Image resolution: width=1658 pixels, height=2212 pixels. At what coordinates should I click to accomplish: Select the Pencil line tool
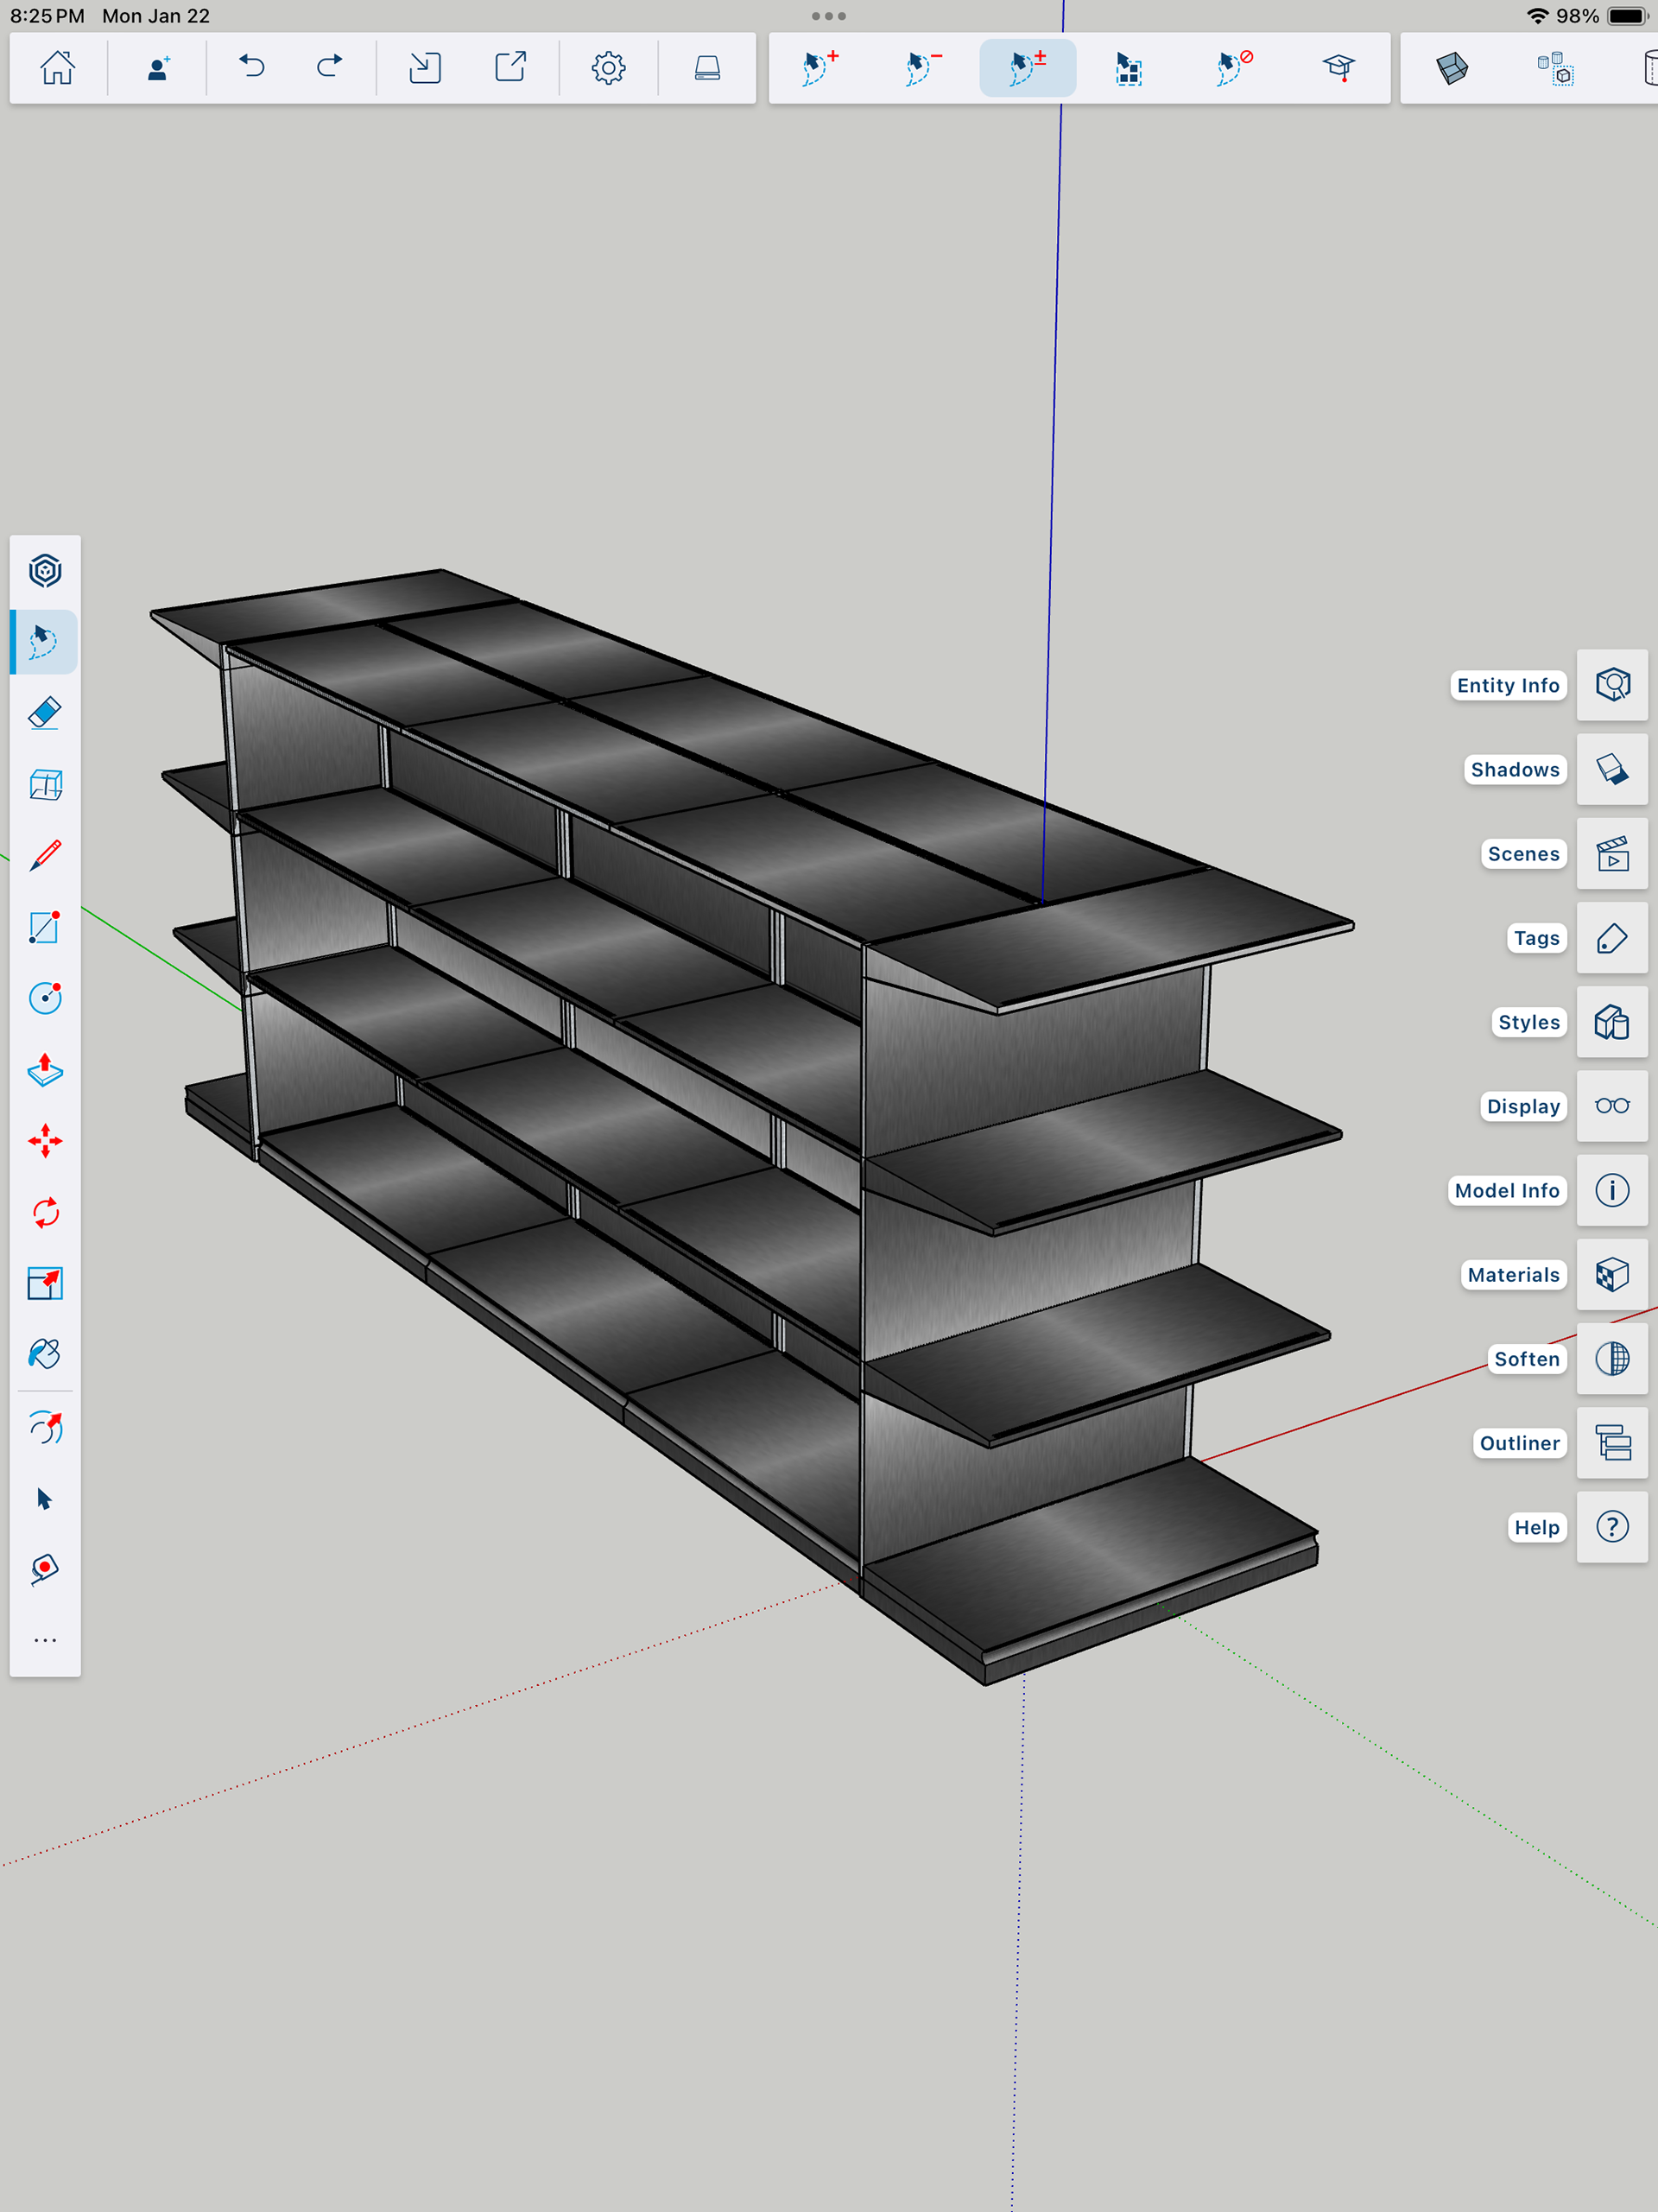click(x=45, y=856)
